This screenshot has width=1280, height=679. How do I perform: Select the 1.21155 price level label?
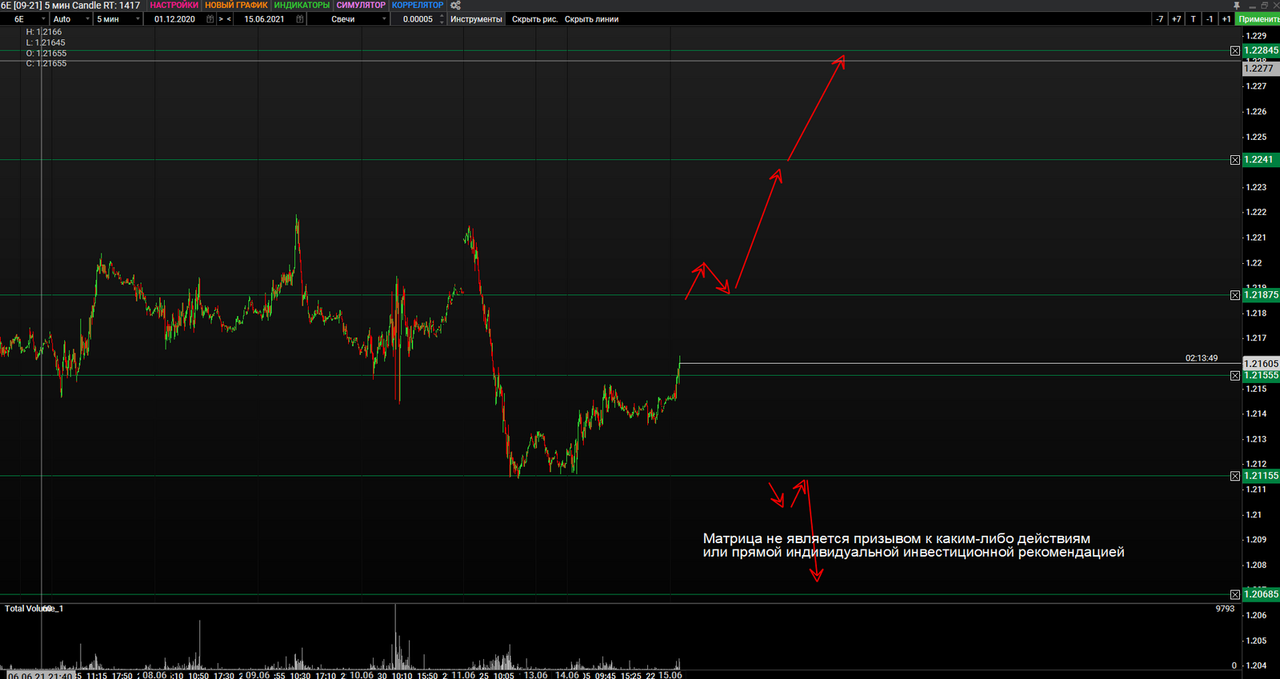(1259, 476)
